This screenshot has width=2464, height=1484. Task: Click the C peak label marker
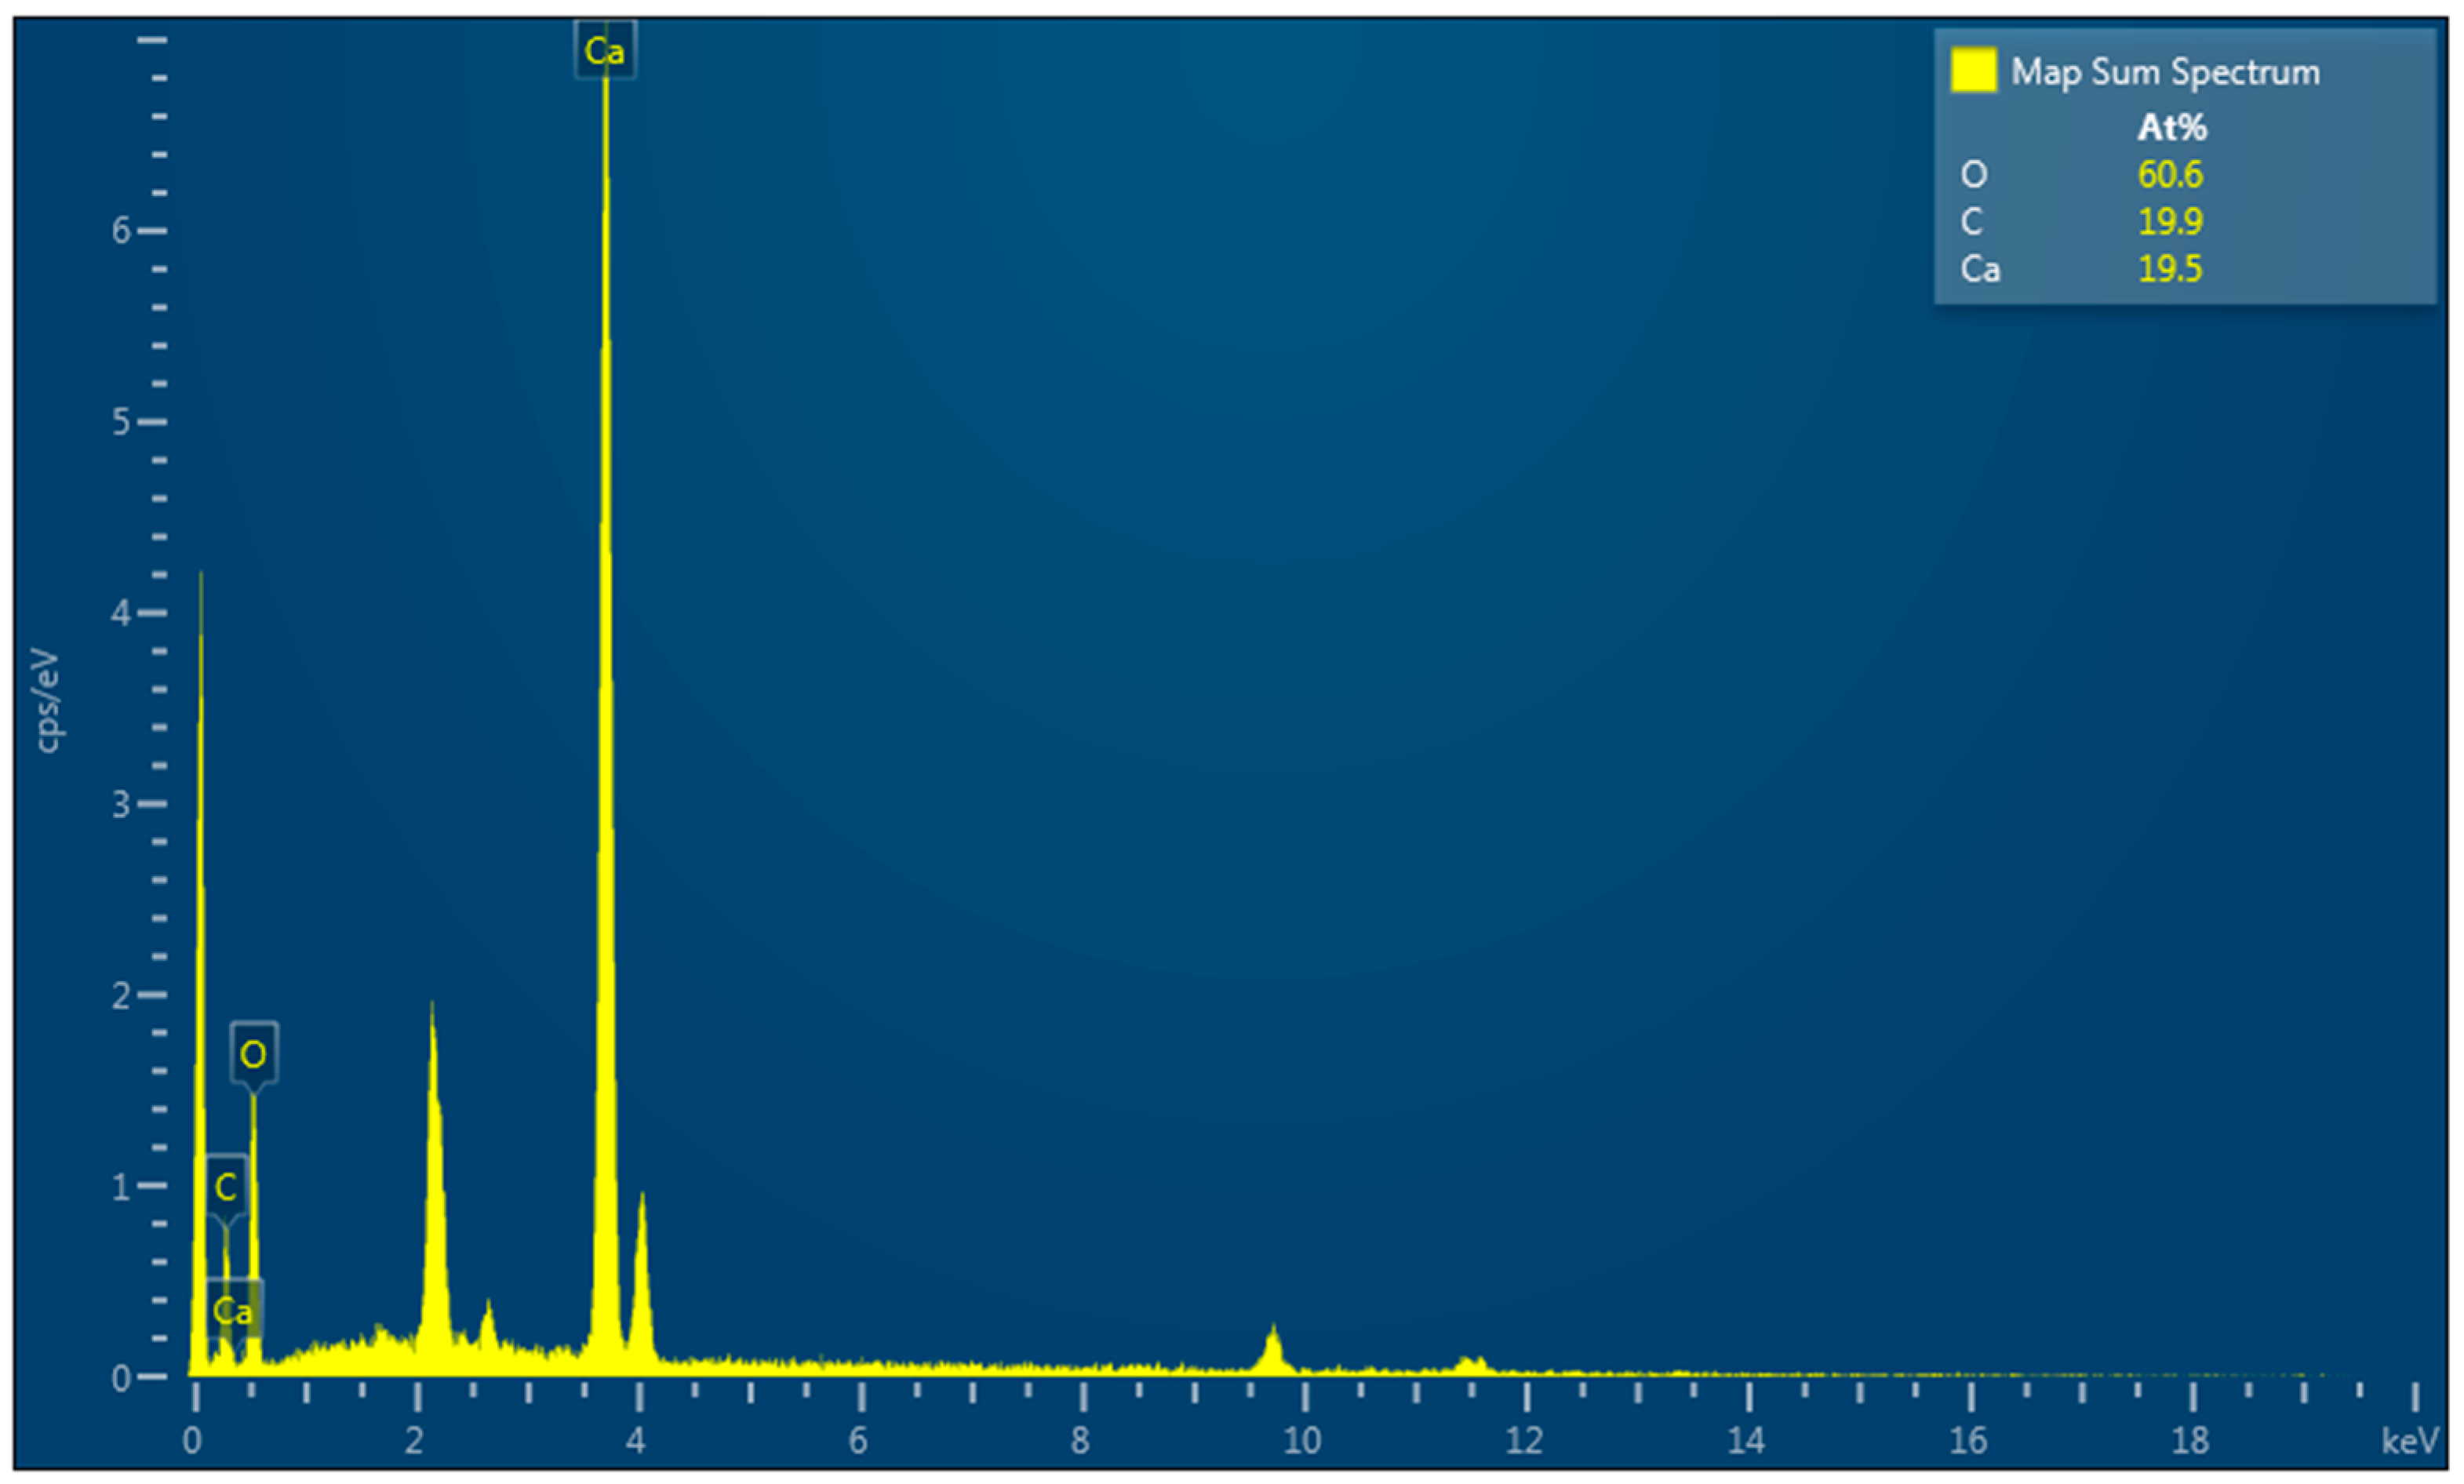coord(226,1187)
